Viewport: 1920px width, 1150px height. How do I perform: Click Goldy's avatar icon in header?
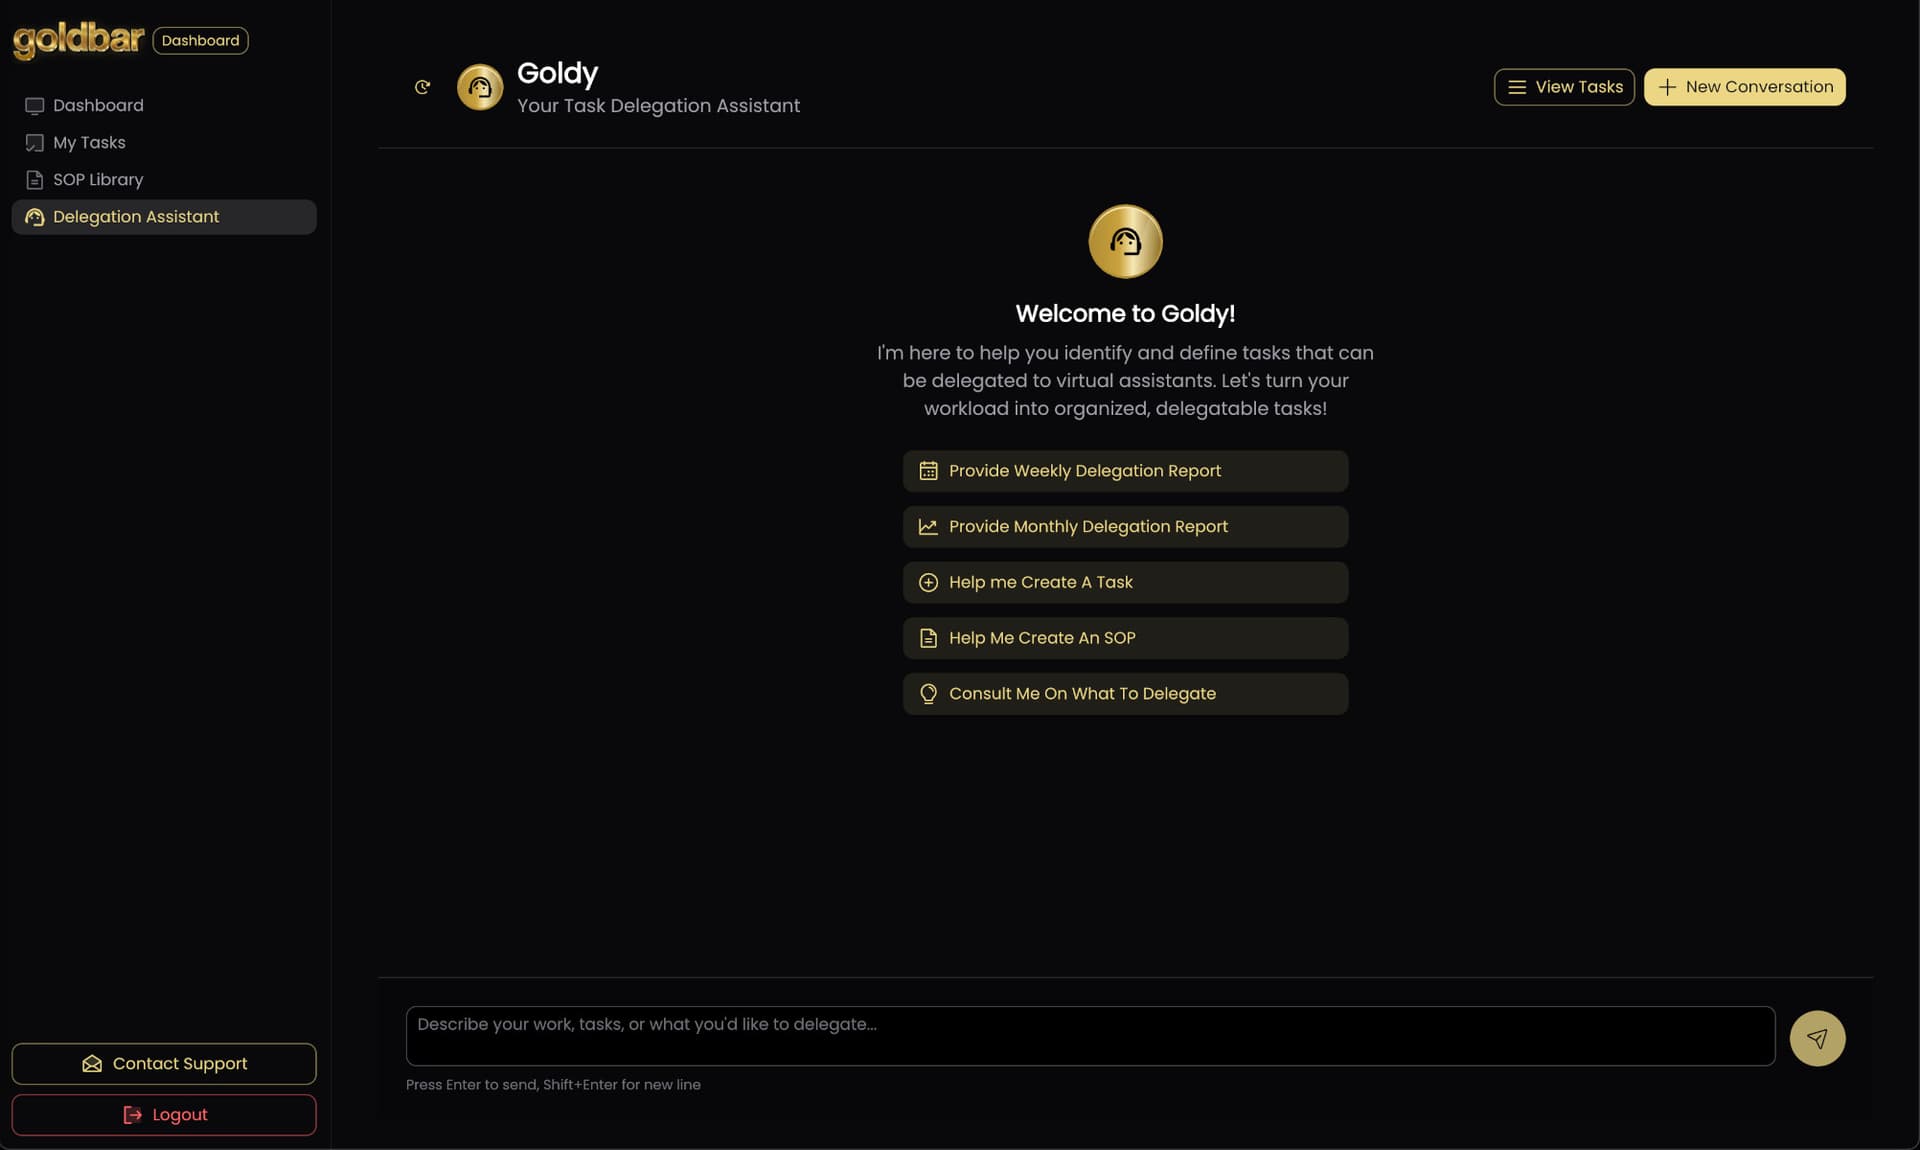[480, 87]
